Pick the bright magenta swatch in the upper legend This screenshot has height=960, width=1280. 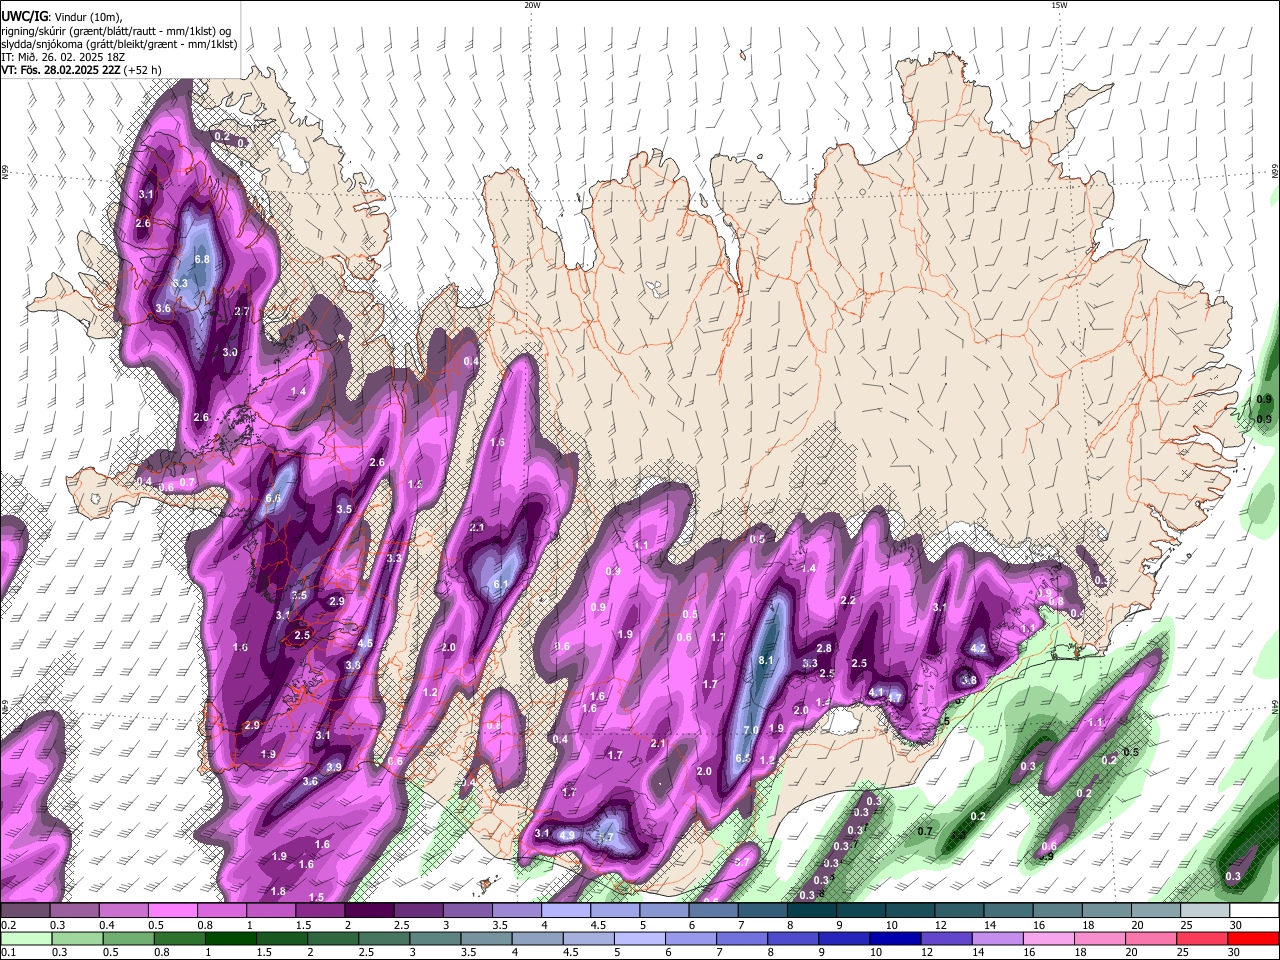tap(172, 911)
